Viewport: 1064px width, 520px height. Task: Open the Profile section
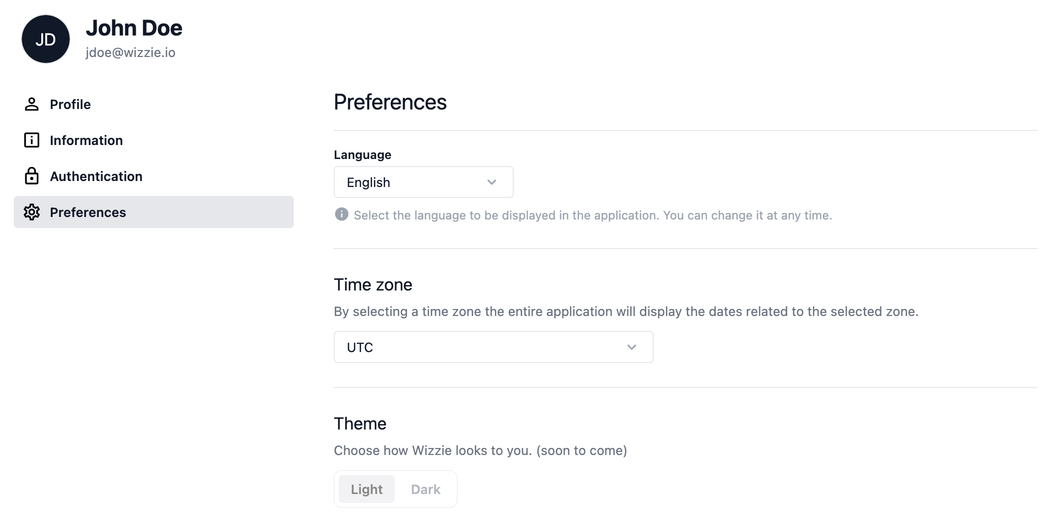[x=70, y=104]
